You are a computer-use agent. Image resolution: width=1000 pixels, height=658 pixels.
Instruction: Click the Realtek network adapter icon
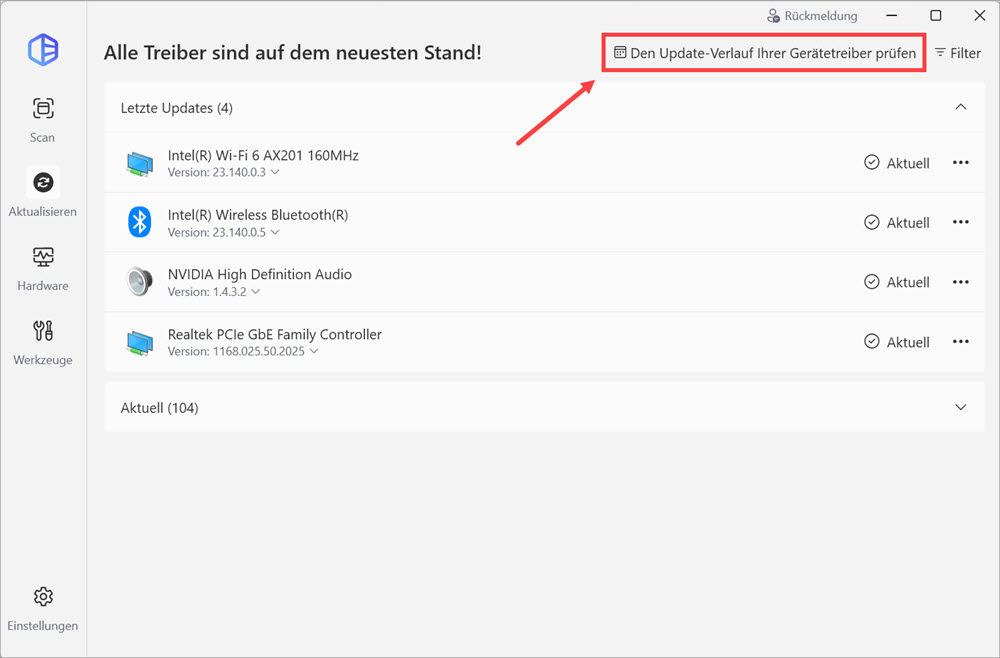click(140, 342)
